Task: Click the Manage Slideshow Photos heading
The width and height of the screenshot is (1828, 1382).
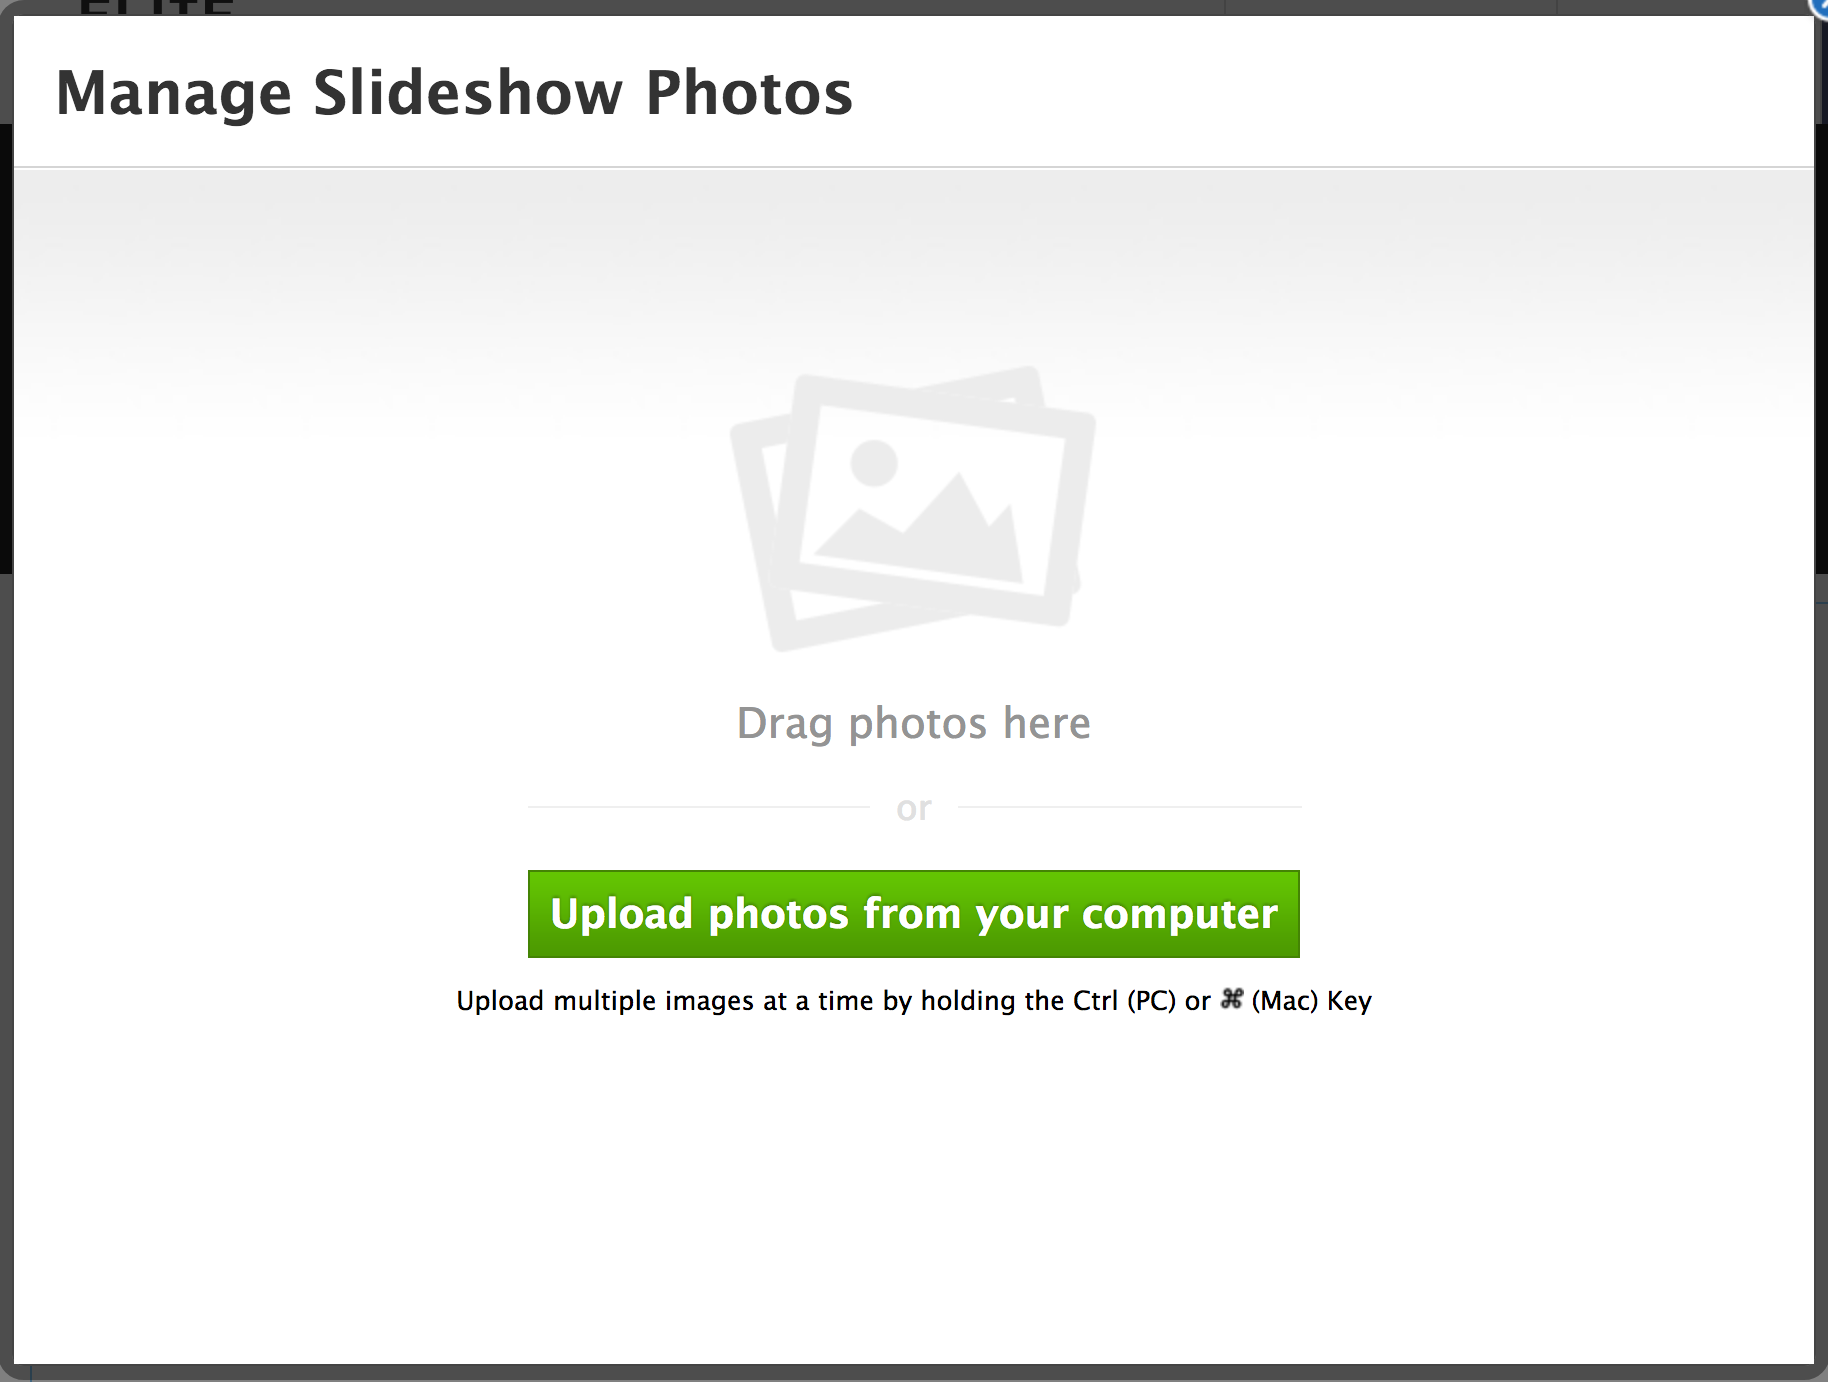Action: pyautogui.click(x=454, y=93)
